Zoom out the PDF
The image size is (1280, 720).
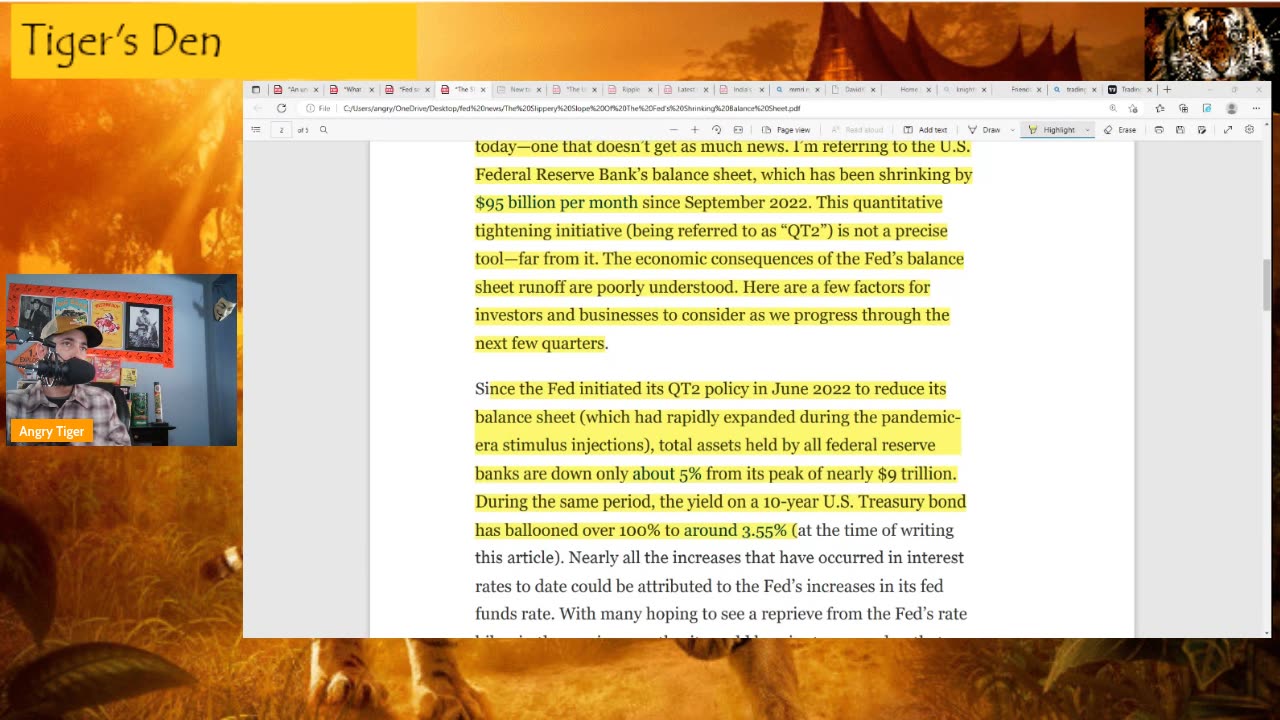673,130
